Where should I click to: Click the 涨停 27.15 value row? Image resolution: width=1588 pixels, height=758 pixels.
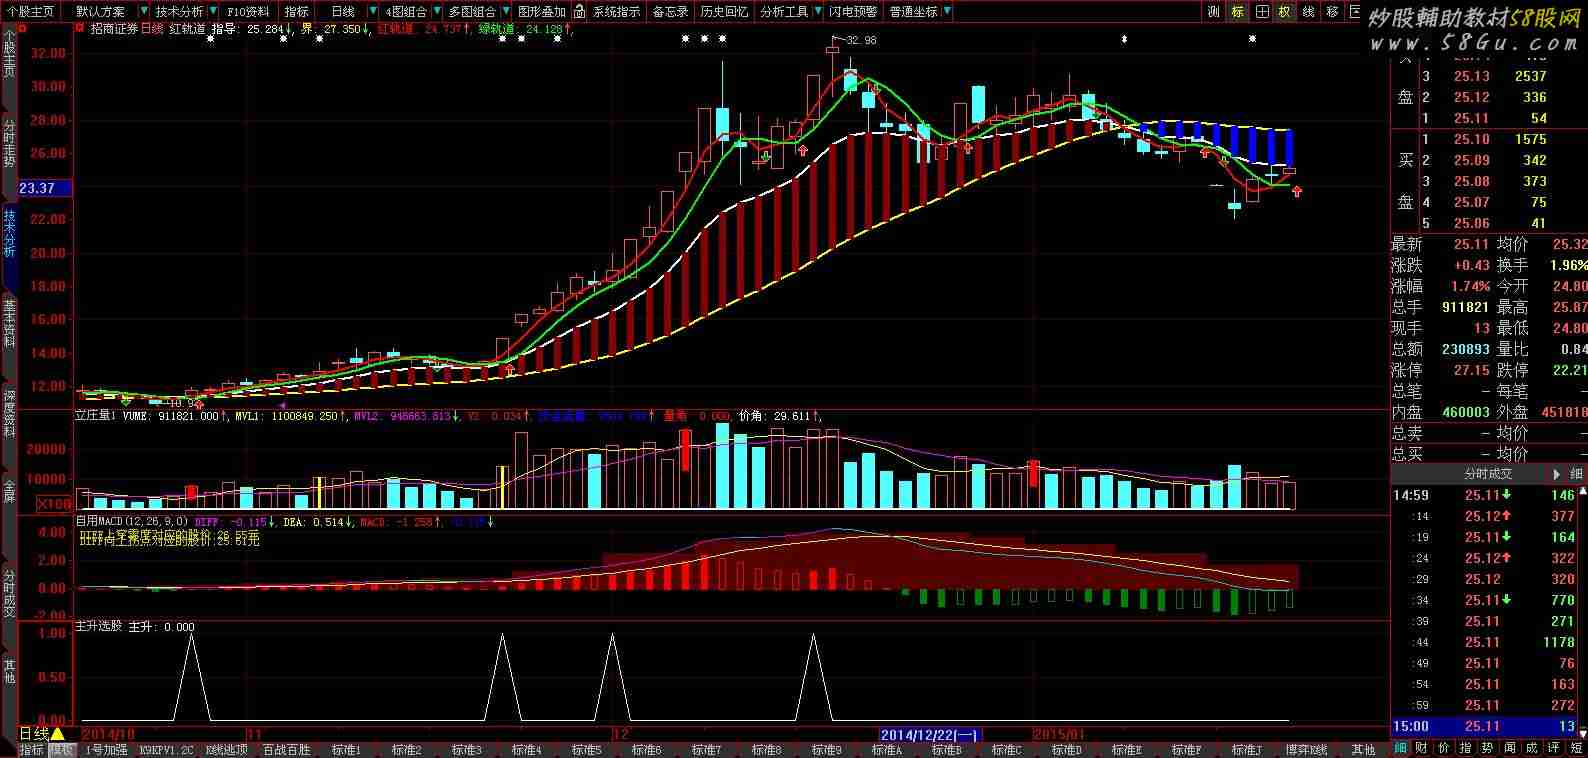pos(1440,370)
